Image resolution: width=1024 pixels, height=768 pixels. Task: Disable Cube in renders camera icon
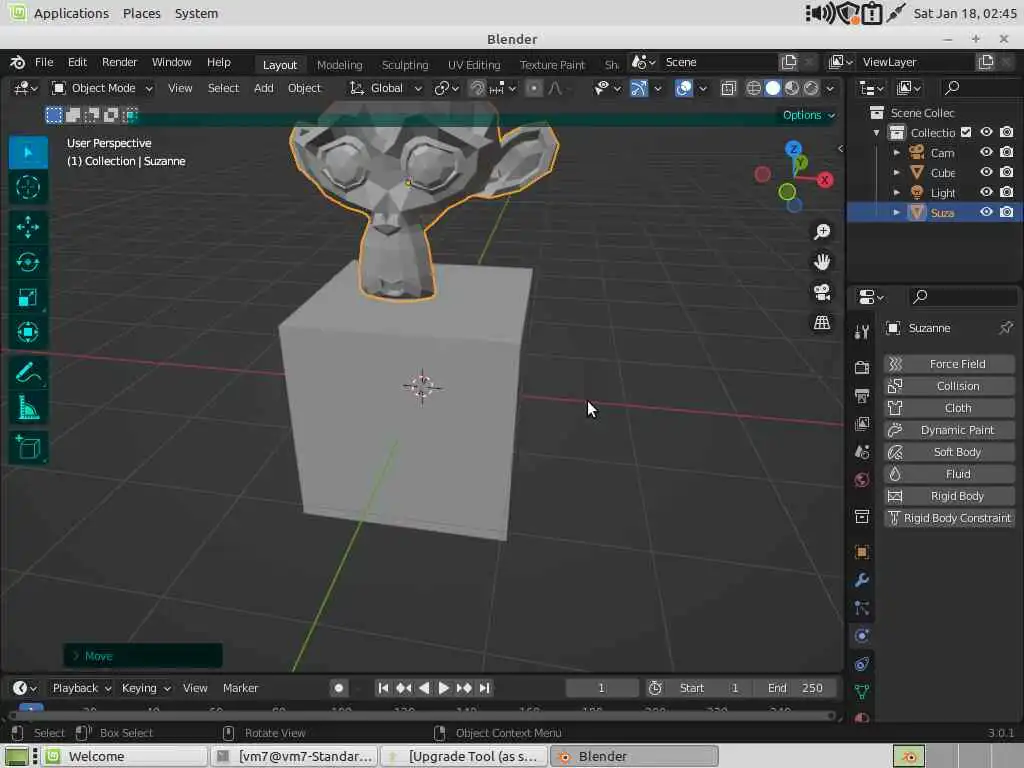[x=1006, y=172]
